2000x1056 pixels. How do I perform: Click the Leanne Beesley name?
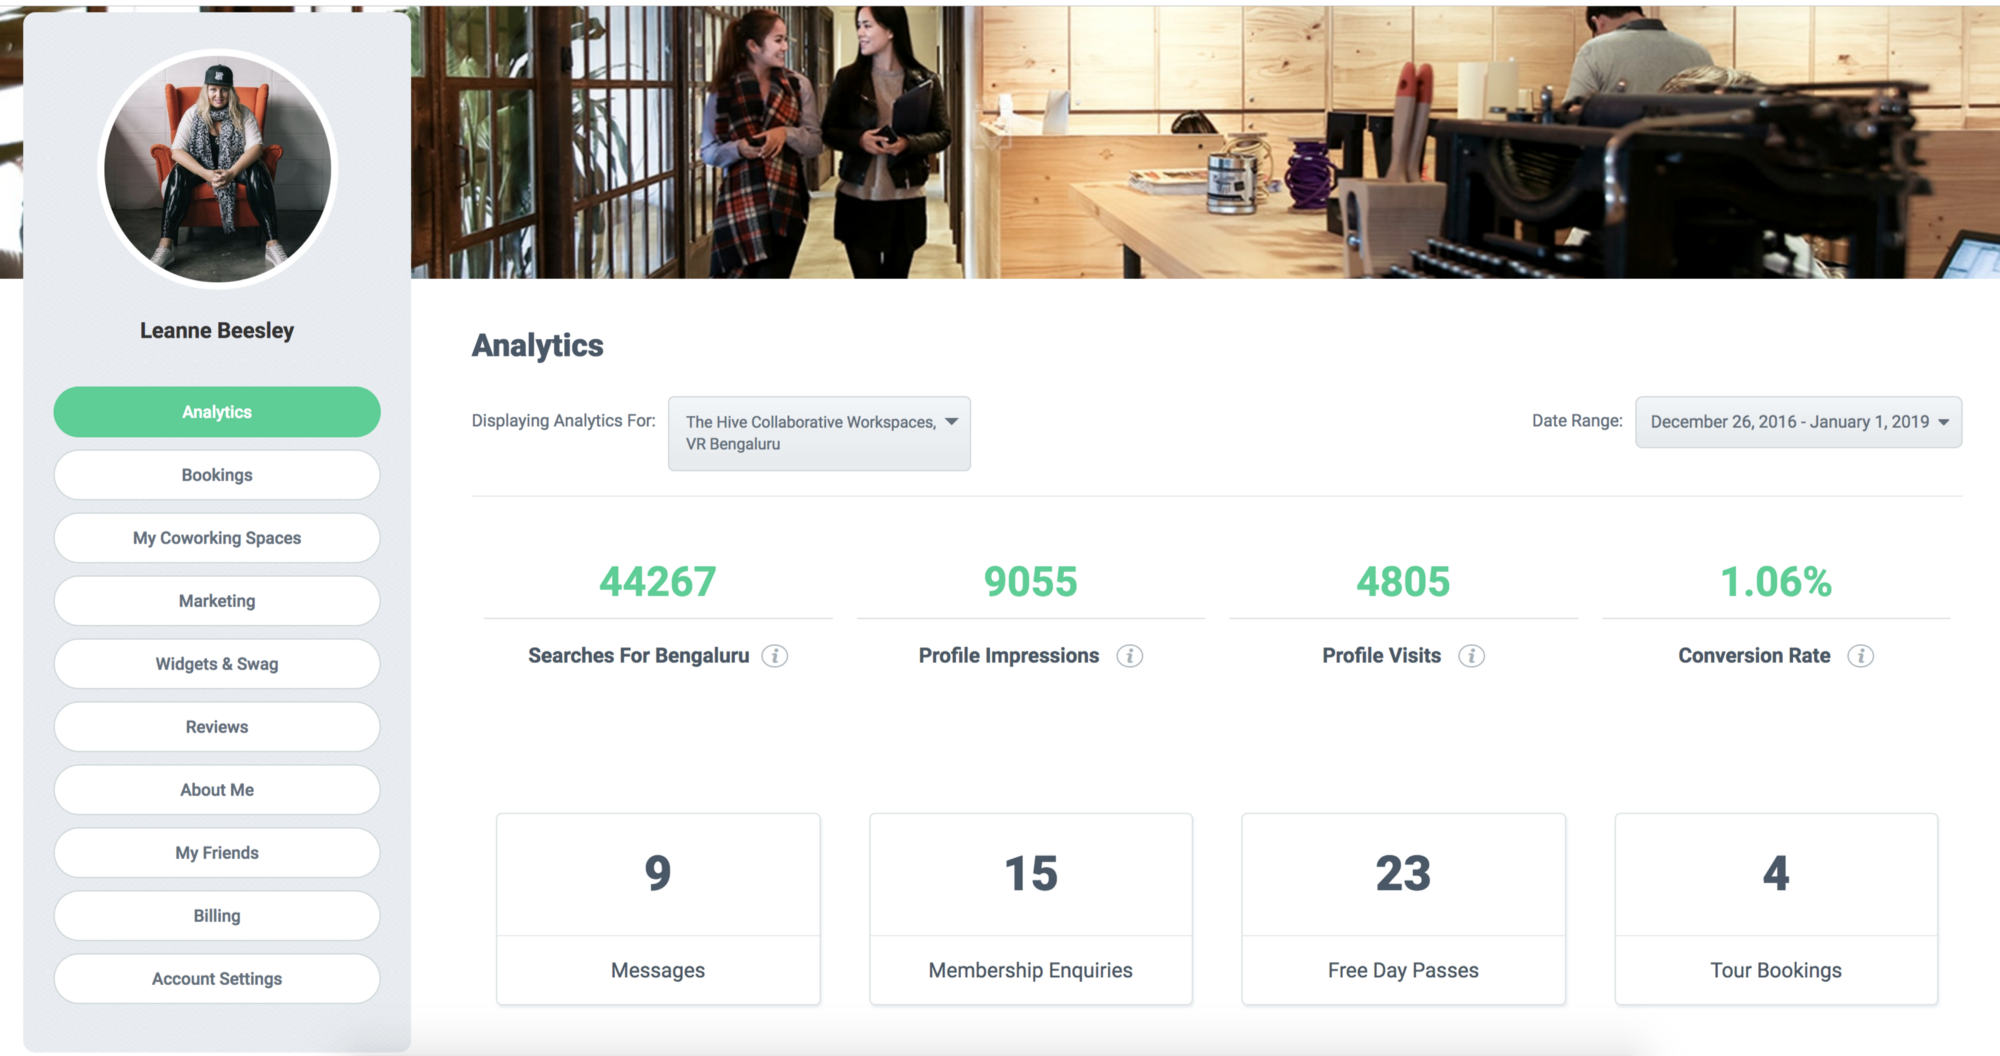[217, 331]
